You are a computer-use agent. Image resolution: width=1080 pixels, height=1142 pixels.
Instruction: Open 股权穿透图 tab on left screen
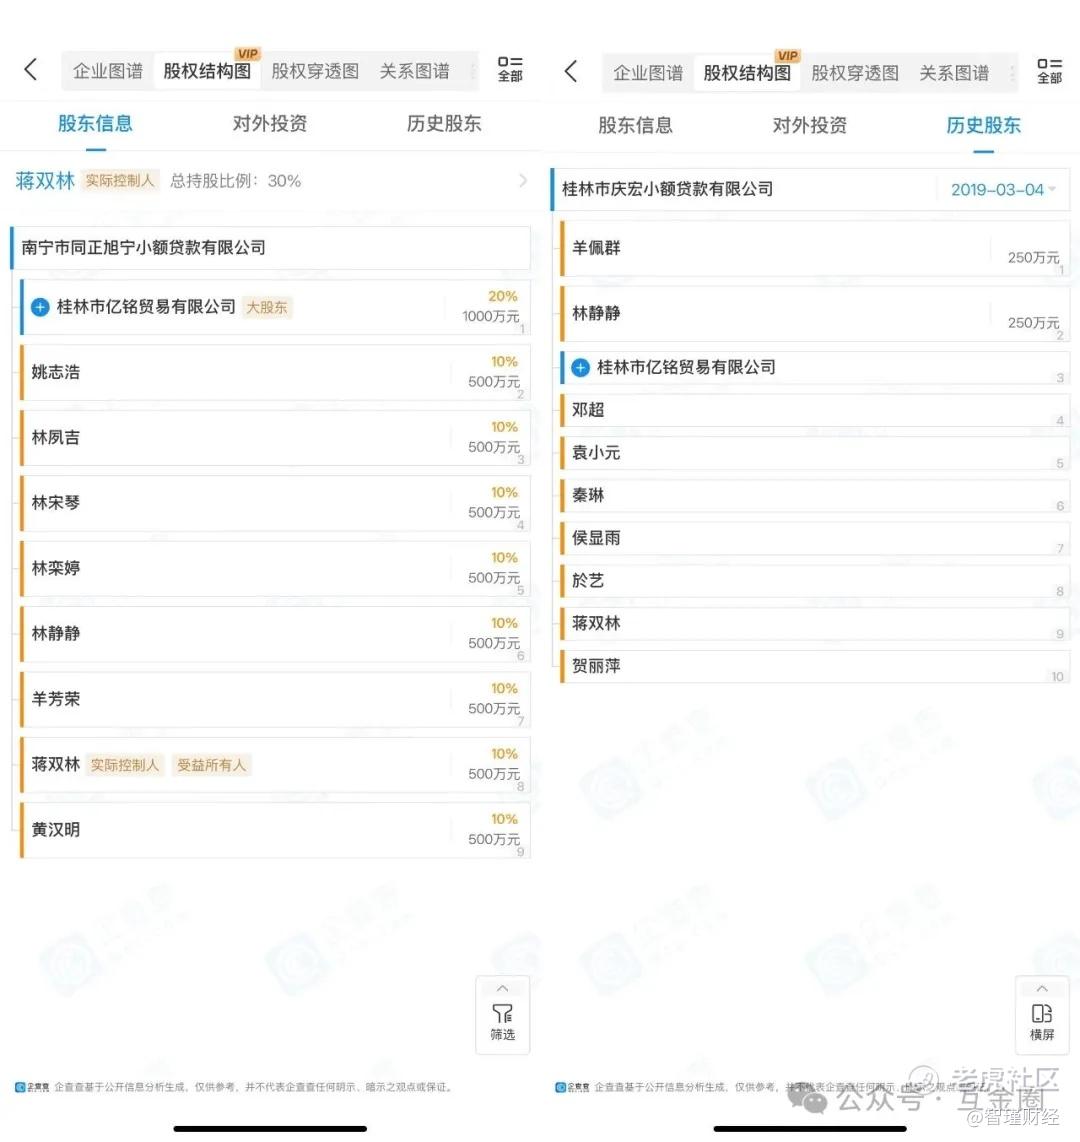point(315,71)
